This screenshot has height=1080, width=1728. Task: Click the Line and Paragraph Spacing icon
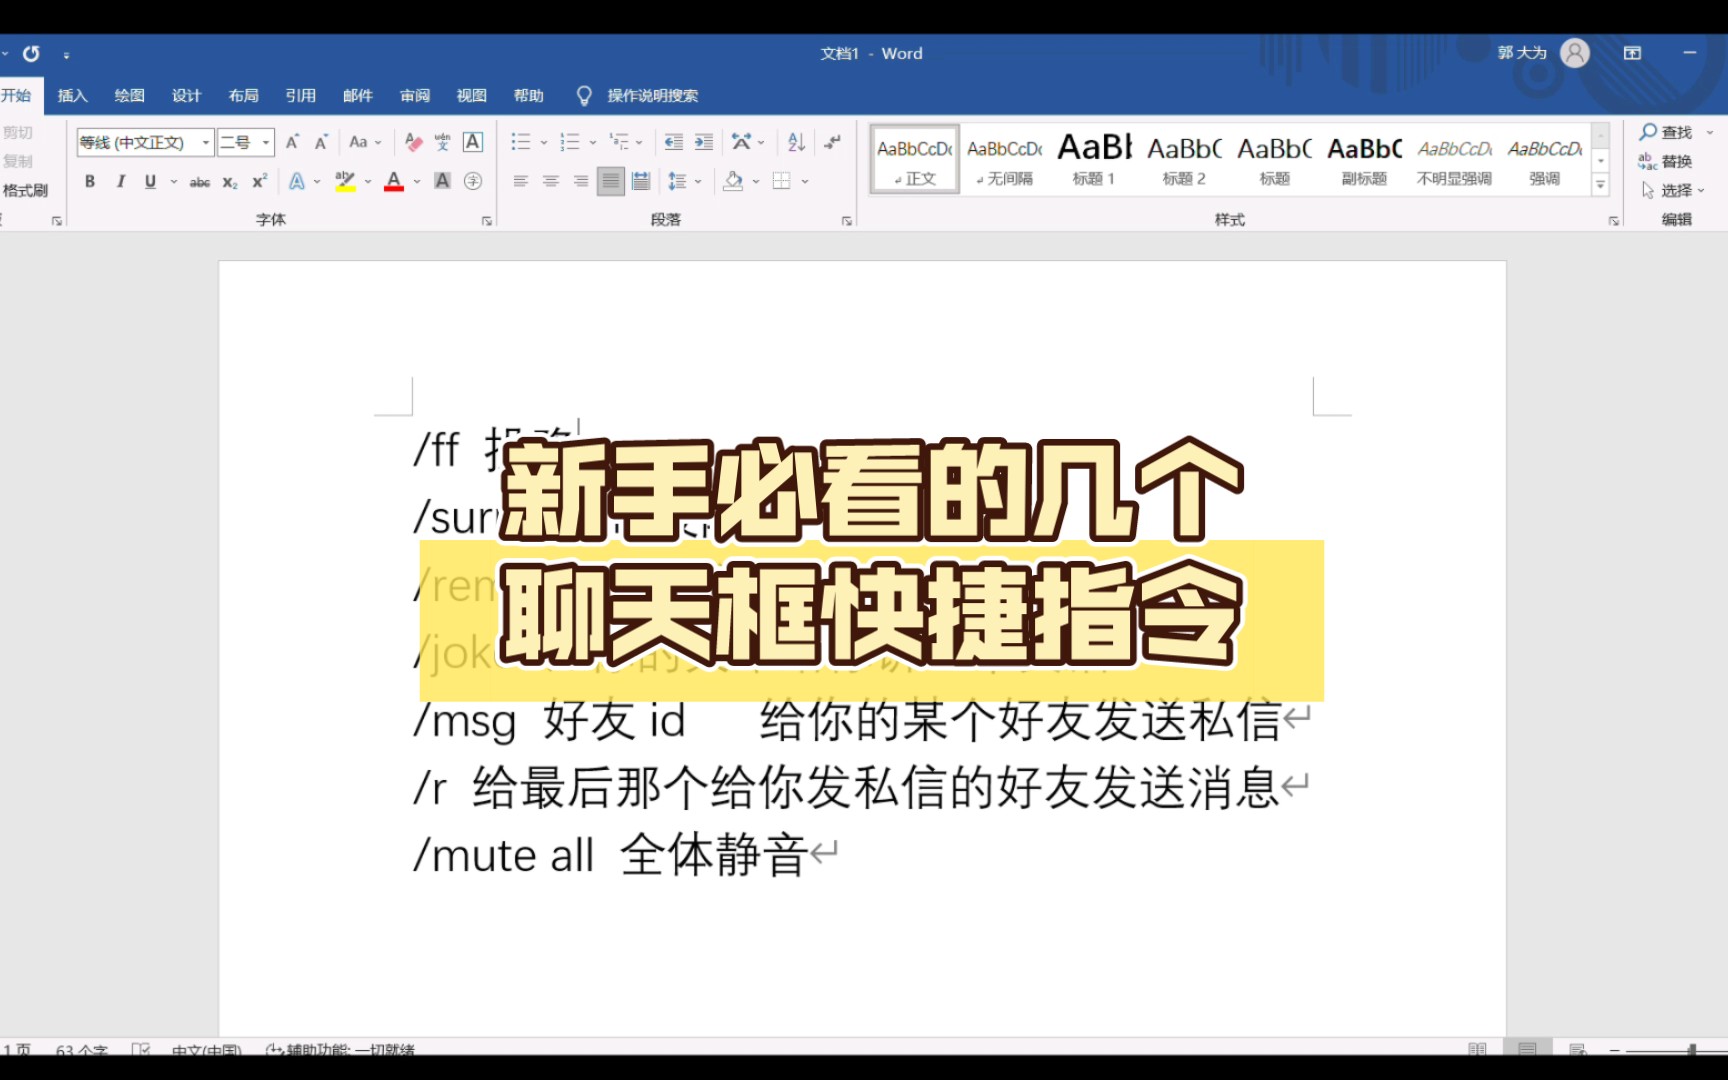tap(677, 181)
